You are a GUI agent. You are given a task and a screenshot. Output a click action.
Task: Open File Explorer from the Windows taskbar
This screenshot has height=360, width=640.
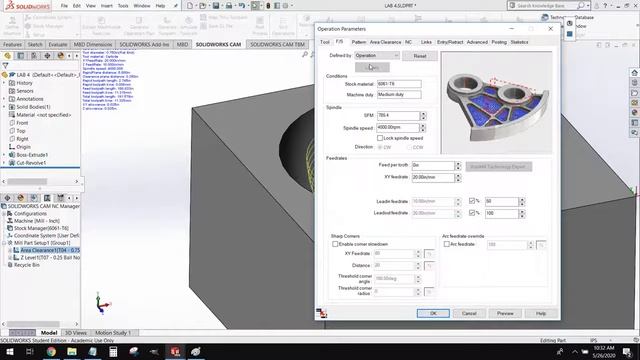[x=72, y=351]
